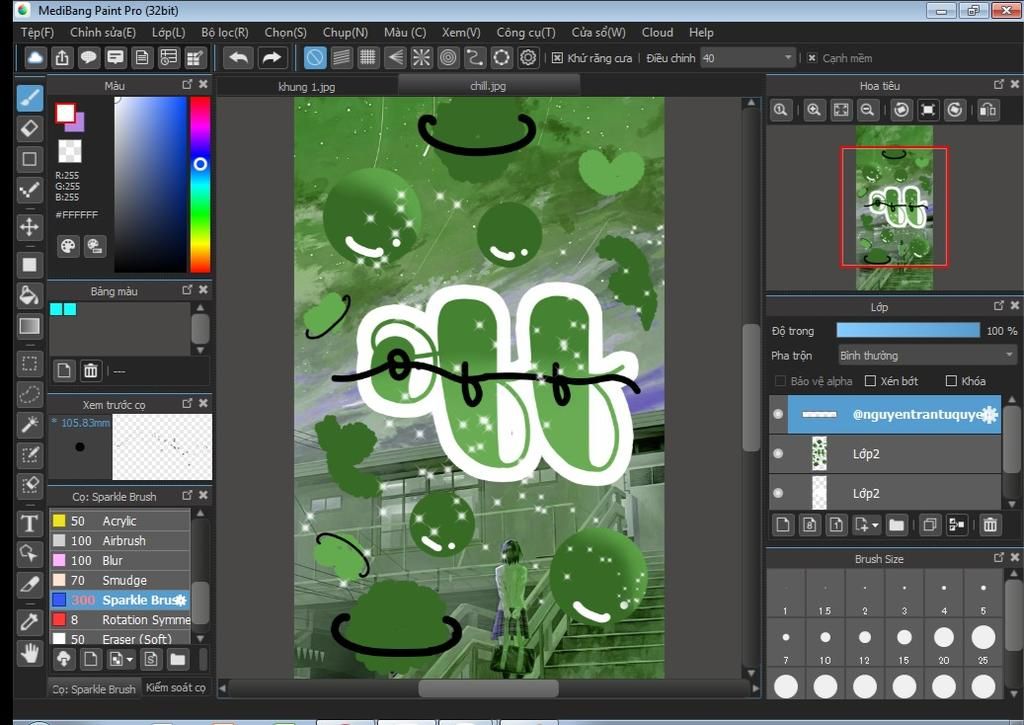
Task: Select the Hand pan tool
Action: point(29,652)
